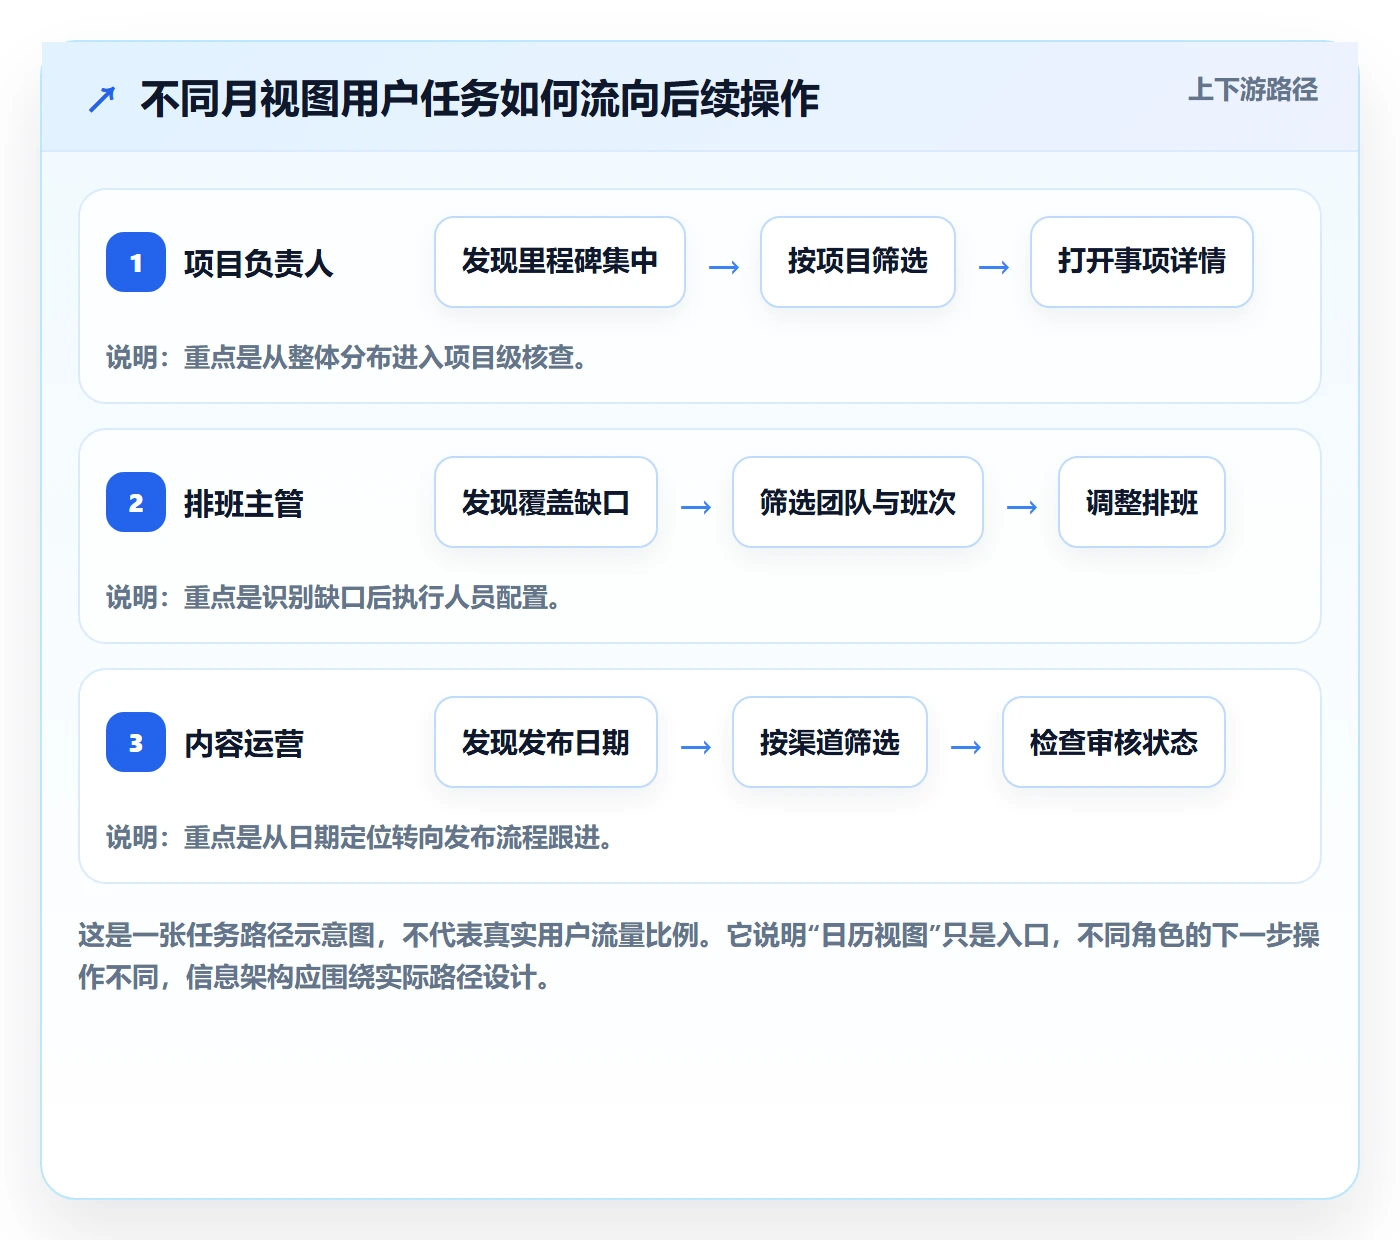The height and width of the screenshot is (1240, 1400).
Task: Click the number 1 badge for 项目负责人
Action: click(x=136, y=262)
